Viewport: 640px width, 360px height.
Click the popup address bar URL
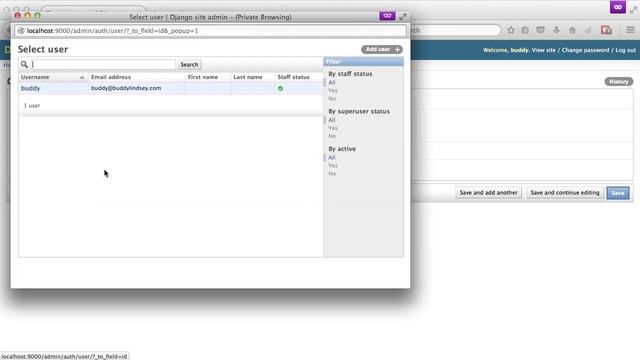point(112,31)
